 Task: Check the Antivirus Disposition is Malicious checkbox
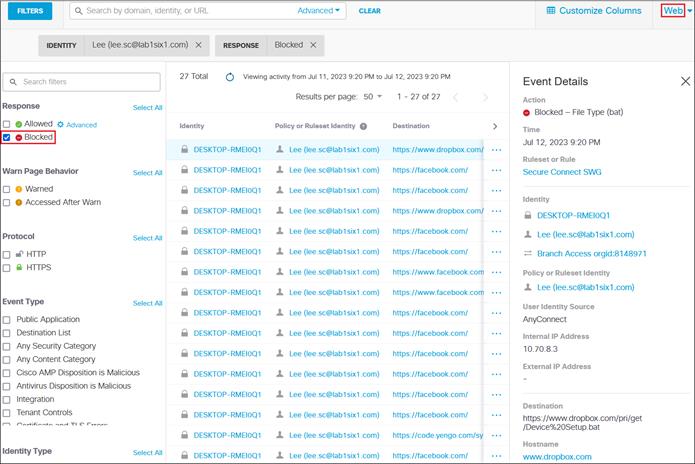(6, 386)
